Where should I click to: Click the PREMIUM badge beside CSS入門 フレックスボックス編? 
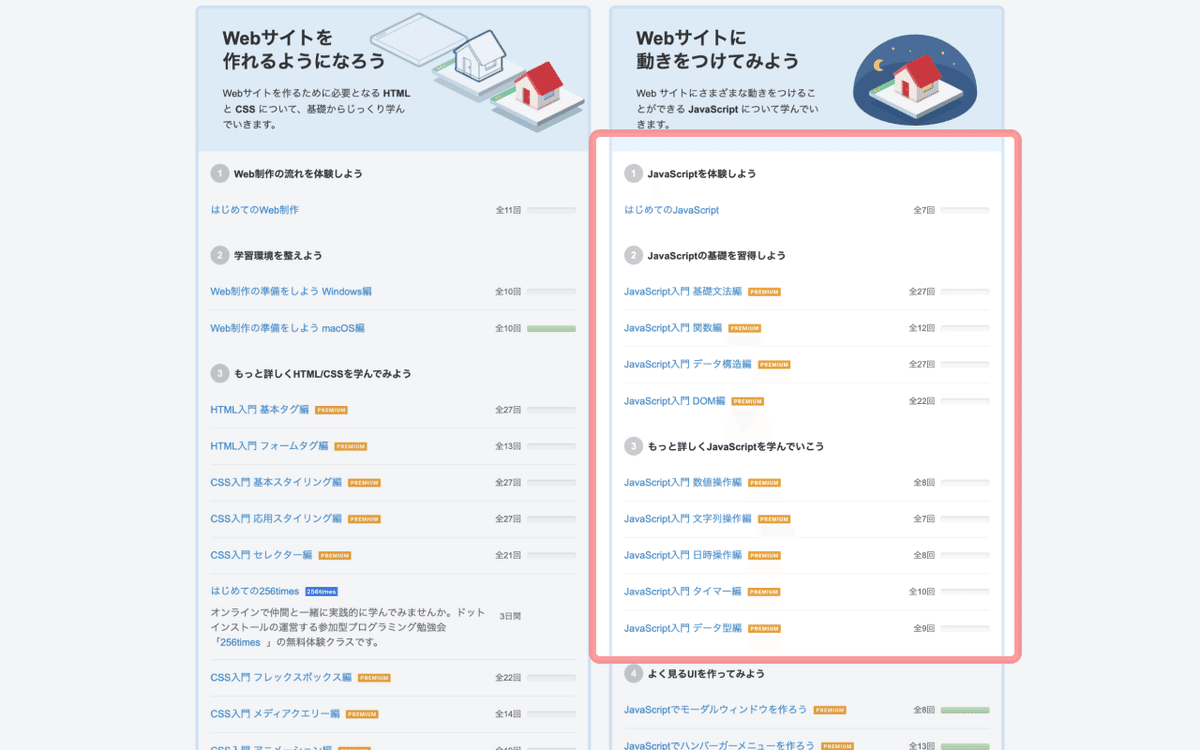(x=374, y=678)
